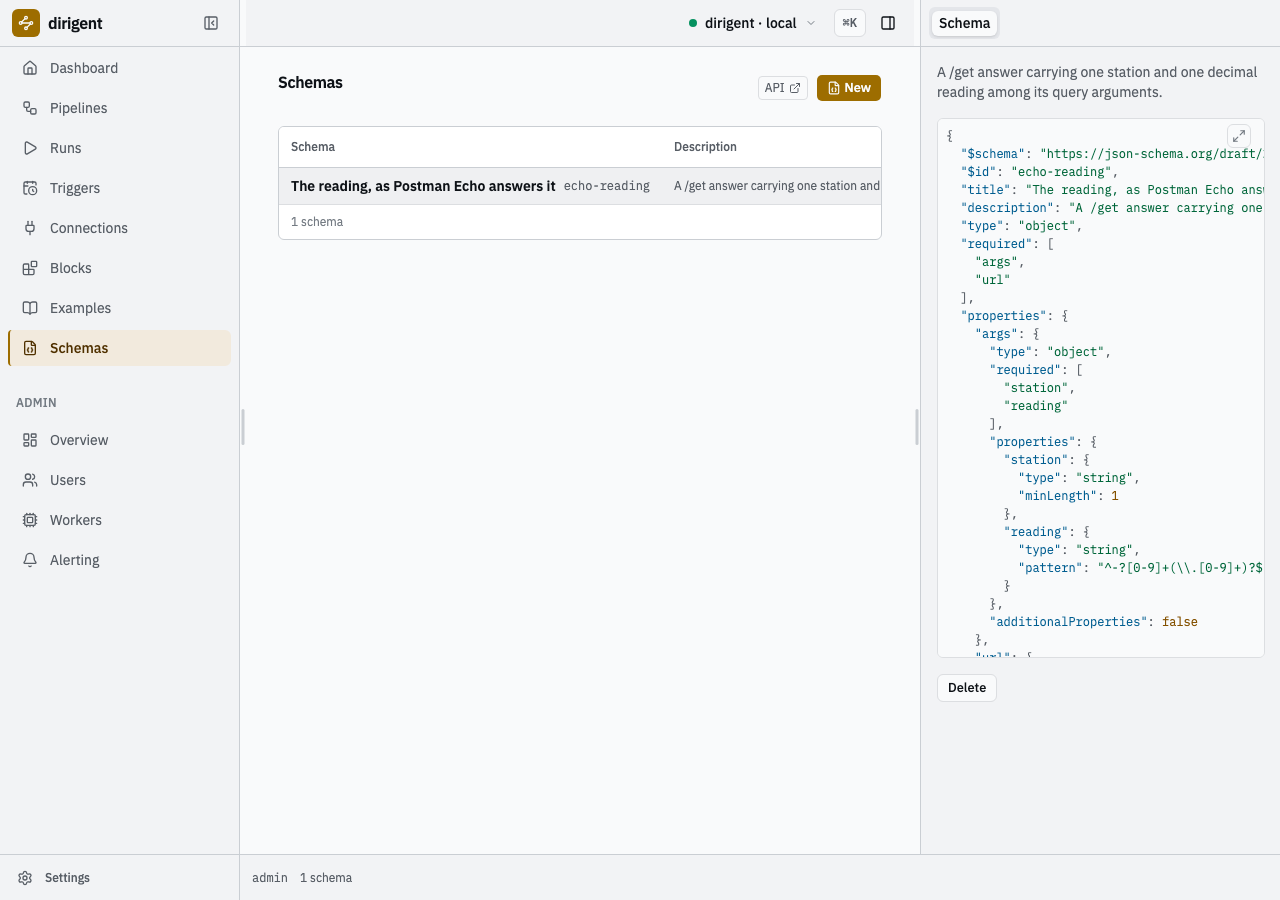Click the Description column header
Screen dimensions: 1280x900
click(x=705, y=147)
